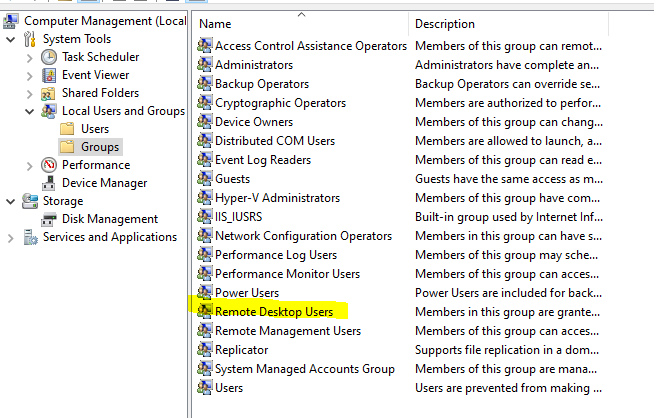The image size is (654, 418).
Task: Click the Groups folder icon in tree
Action: (x=67, y=147)
